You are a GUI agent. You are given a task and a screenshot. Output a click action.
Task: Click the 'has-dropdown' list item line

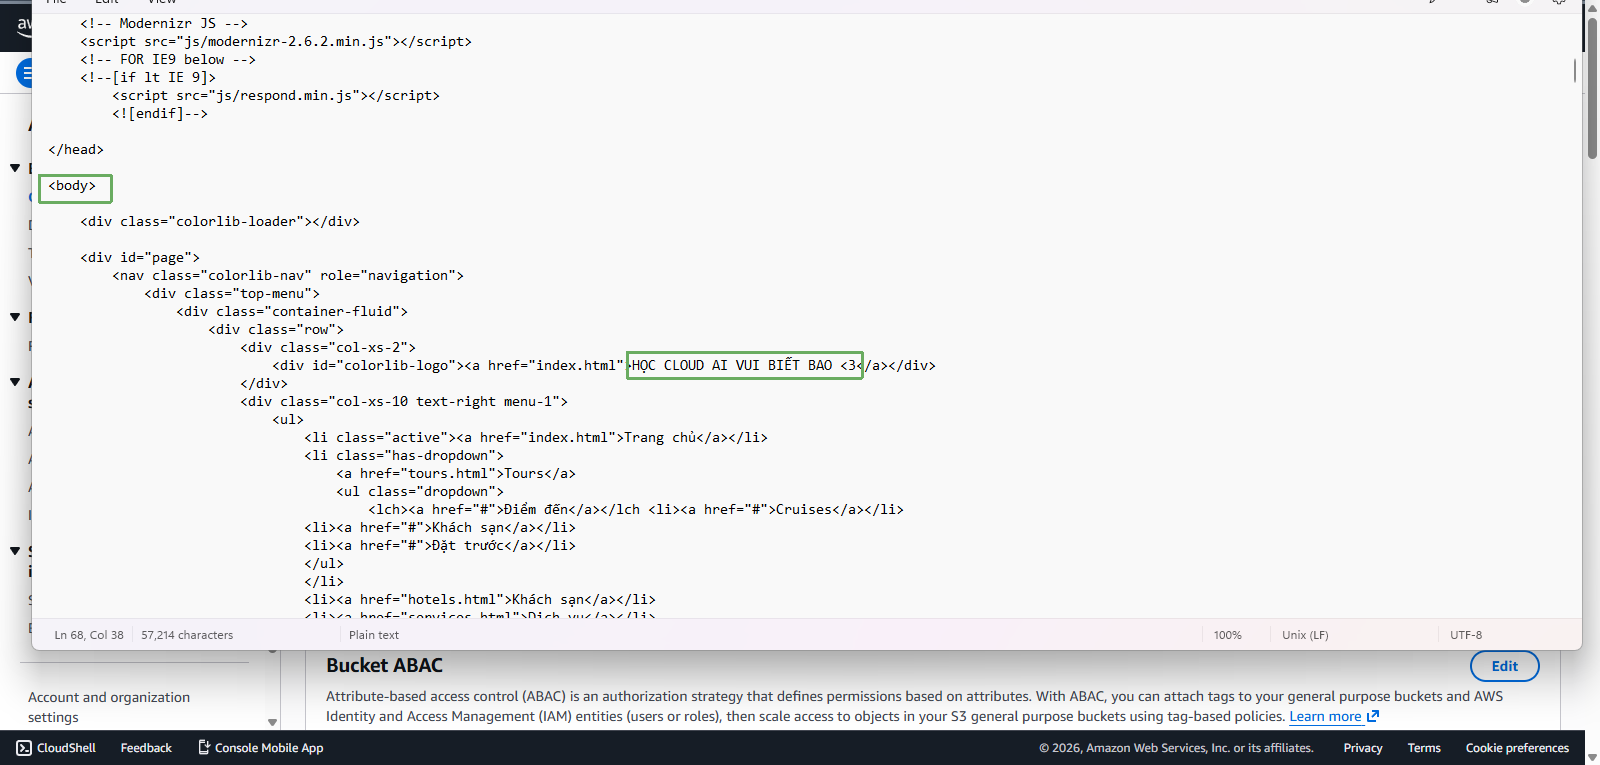tap(404, 456)
